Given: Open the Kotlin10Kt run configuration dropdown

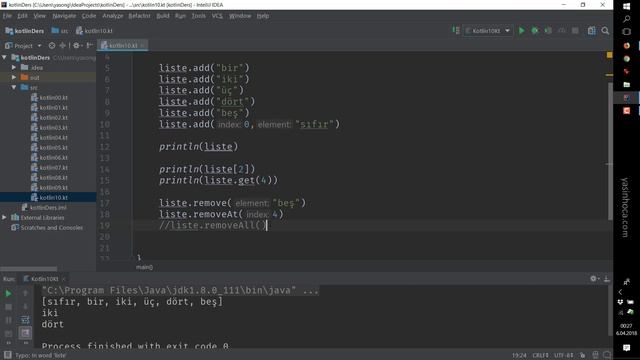Looking at the screenshot, I should point(488,31).
